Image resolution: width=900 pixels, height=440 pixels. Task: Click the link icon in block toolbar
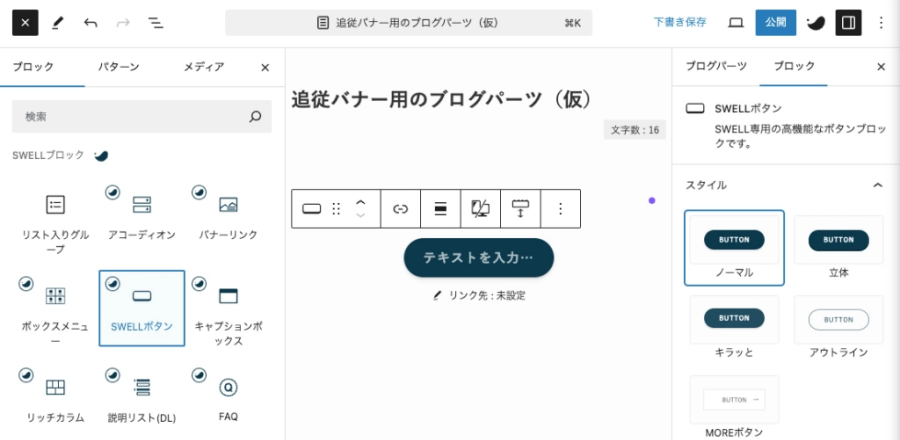click(x=400, y=209)
